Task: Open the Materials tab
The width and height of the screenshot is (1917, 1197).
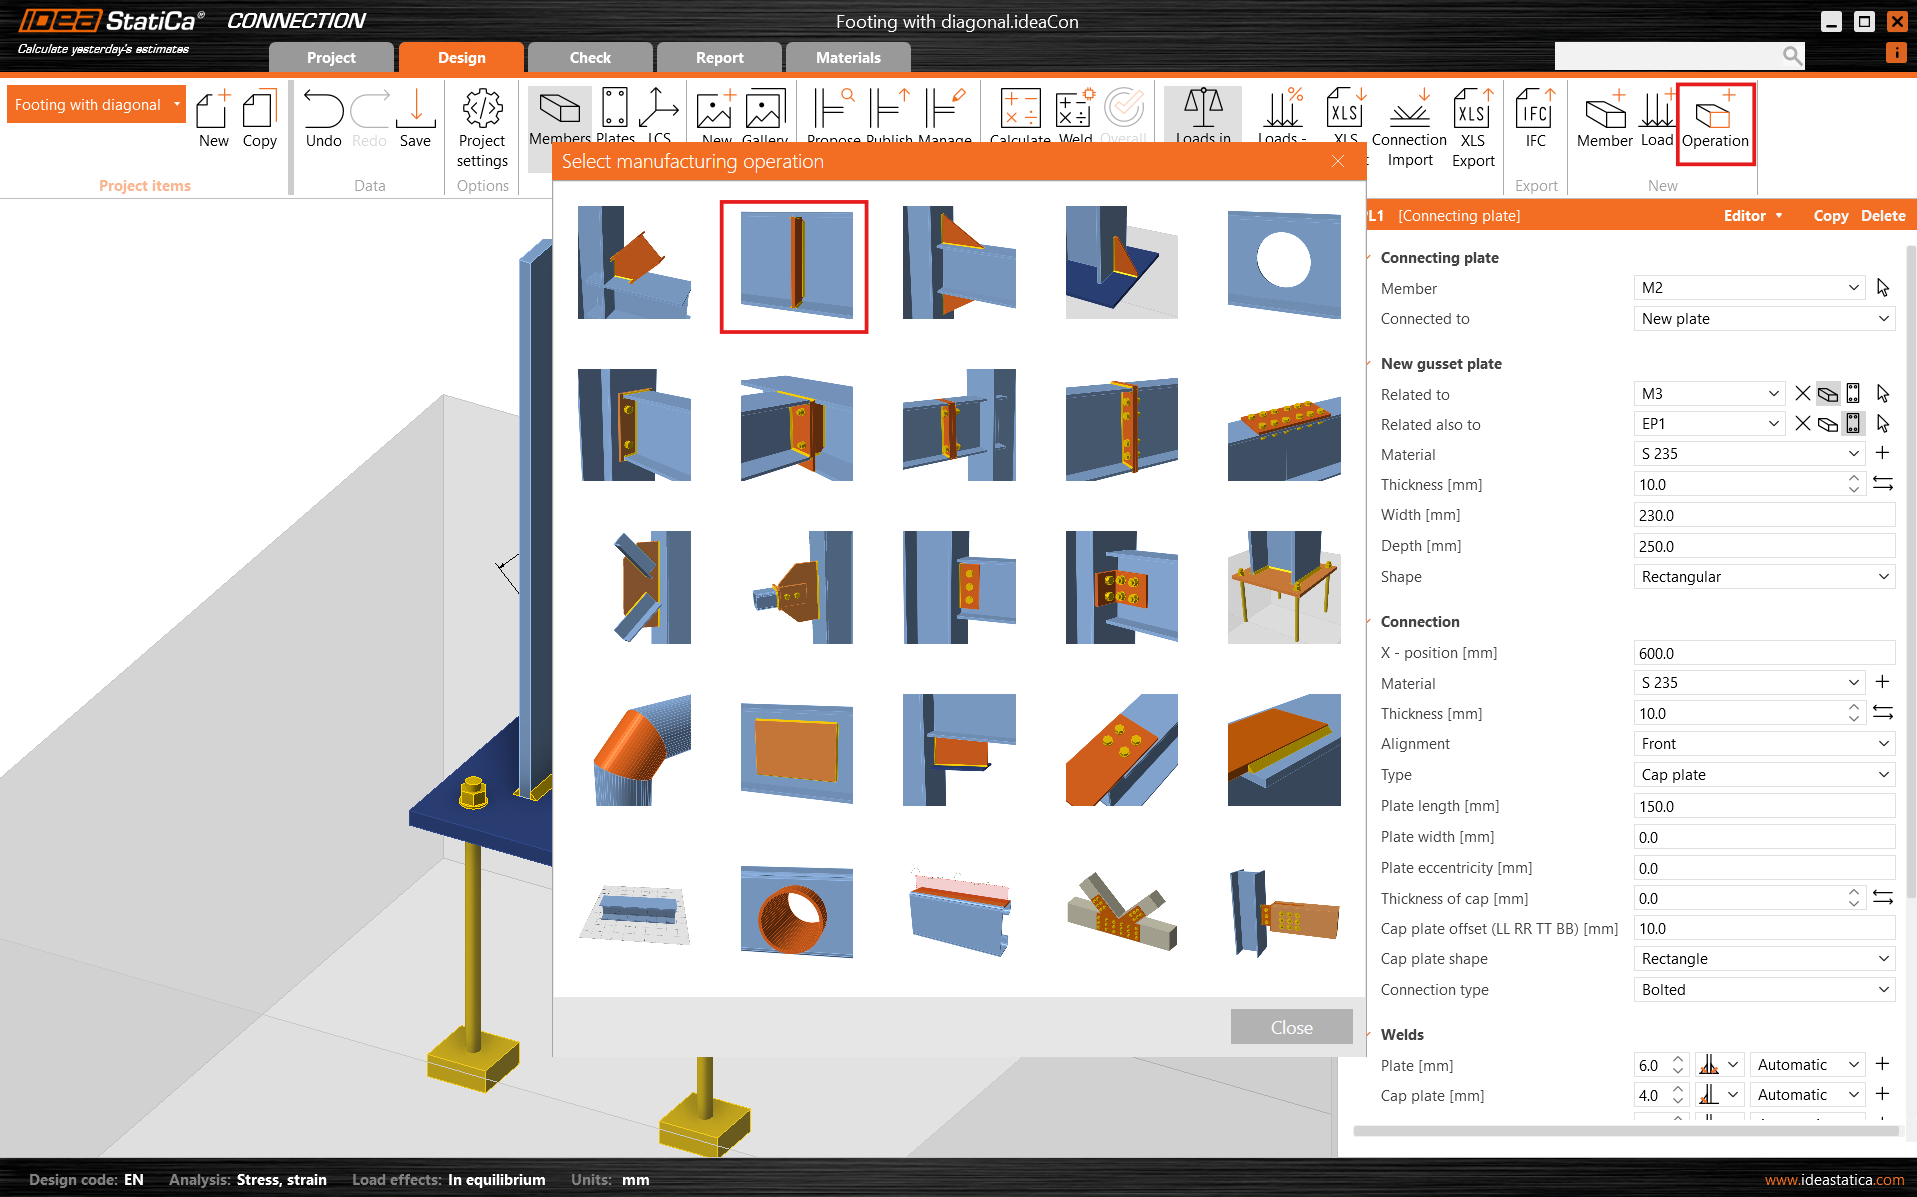Action: click(848, 58)
